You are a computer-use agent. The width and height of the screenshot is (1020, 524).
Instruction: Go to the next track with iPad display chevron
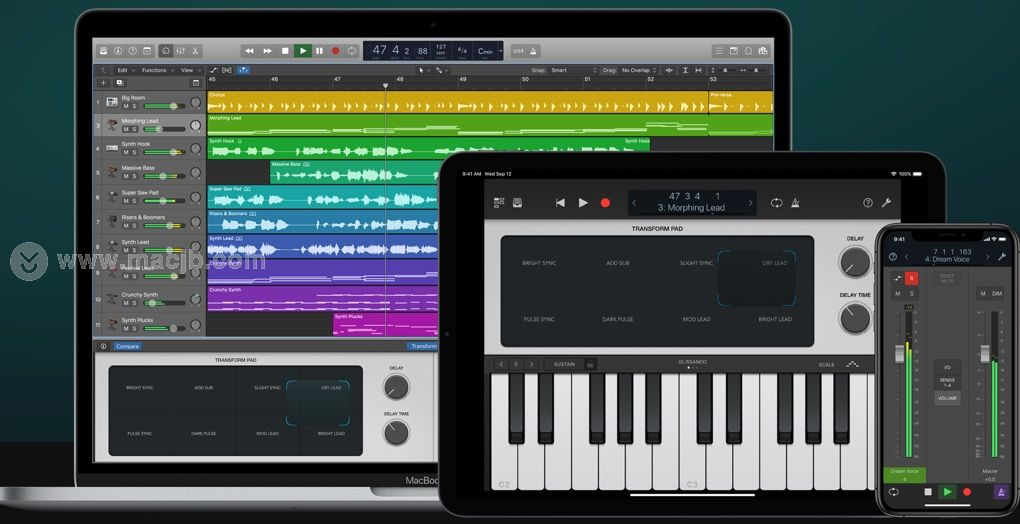750,203
